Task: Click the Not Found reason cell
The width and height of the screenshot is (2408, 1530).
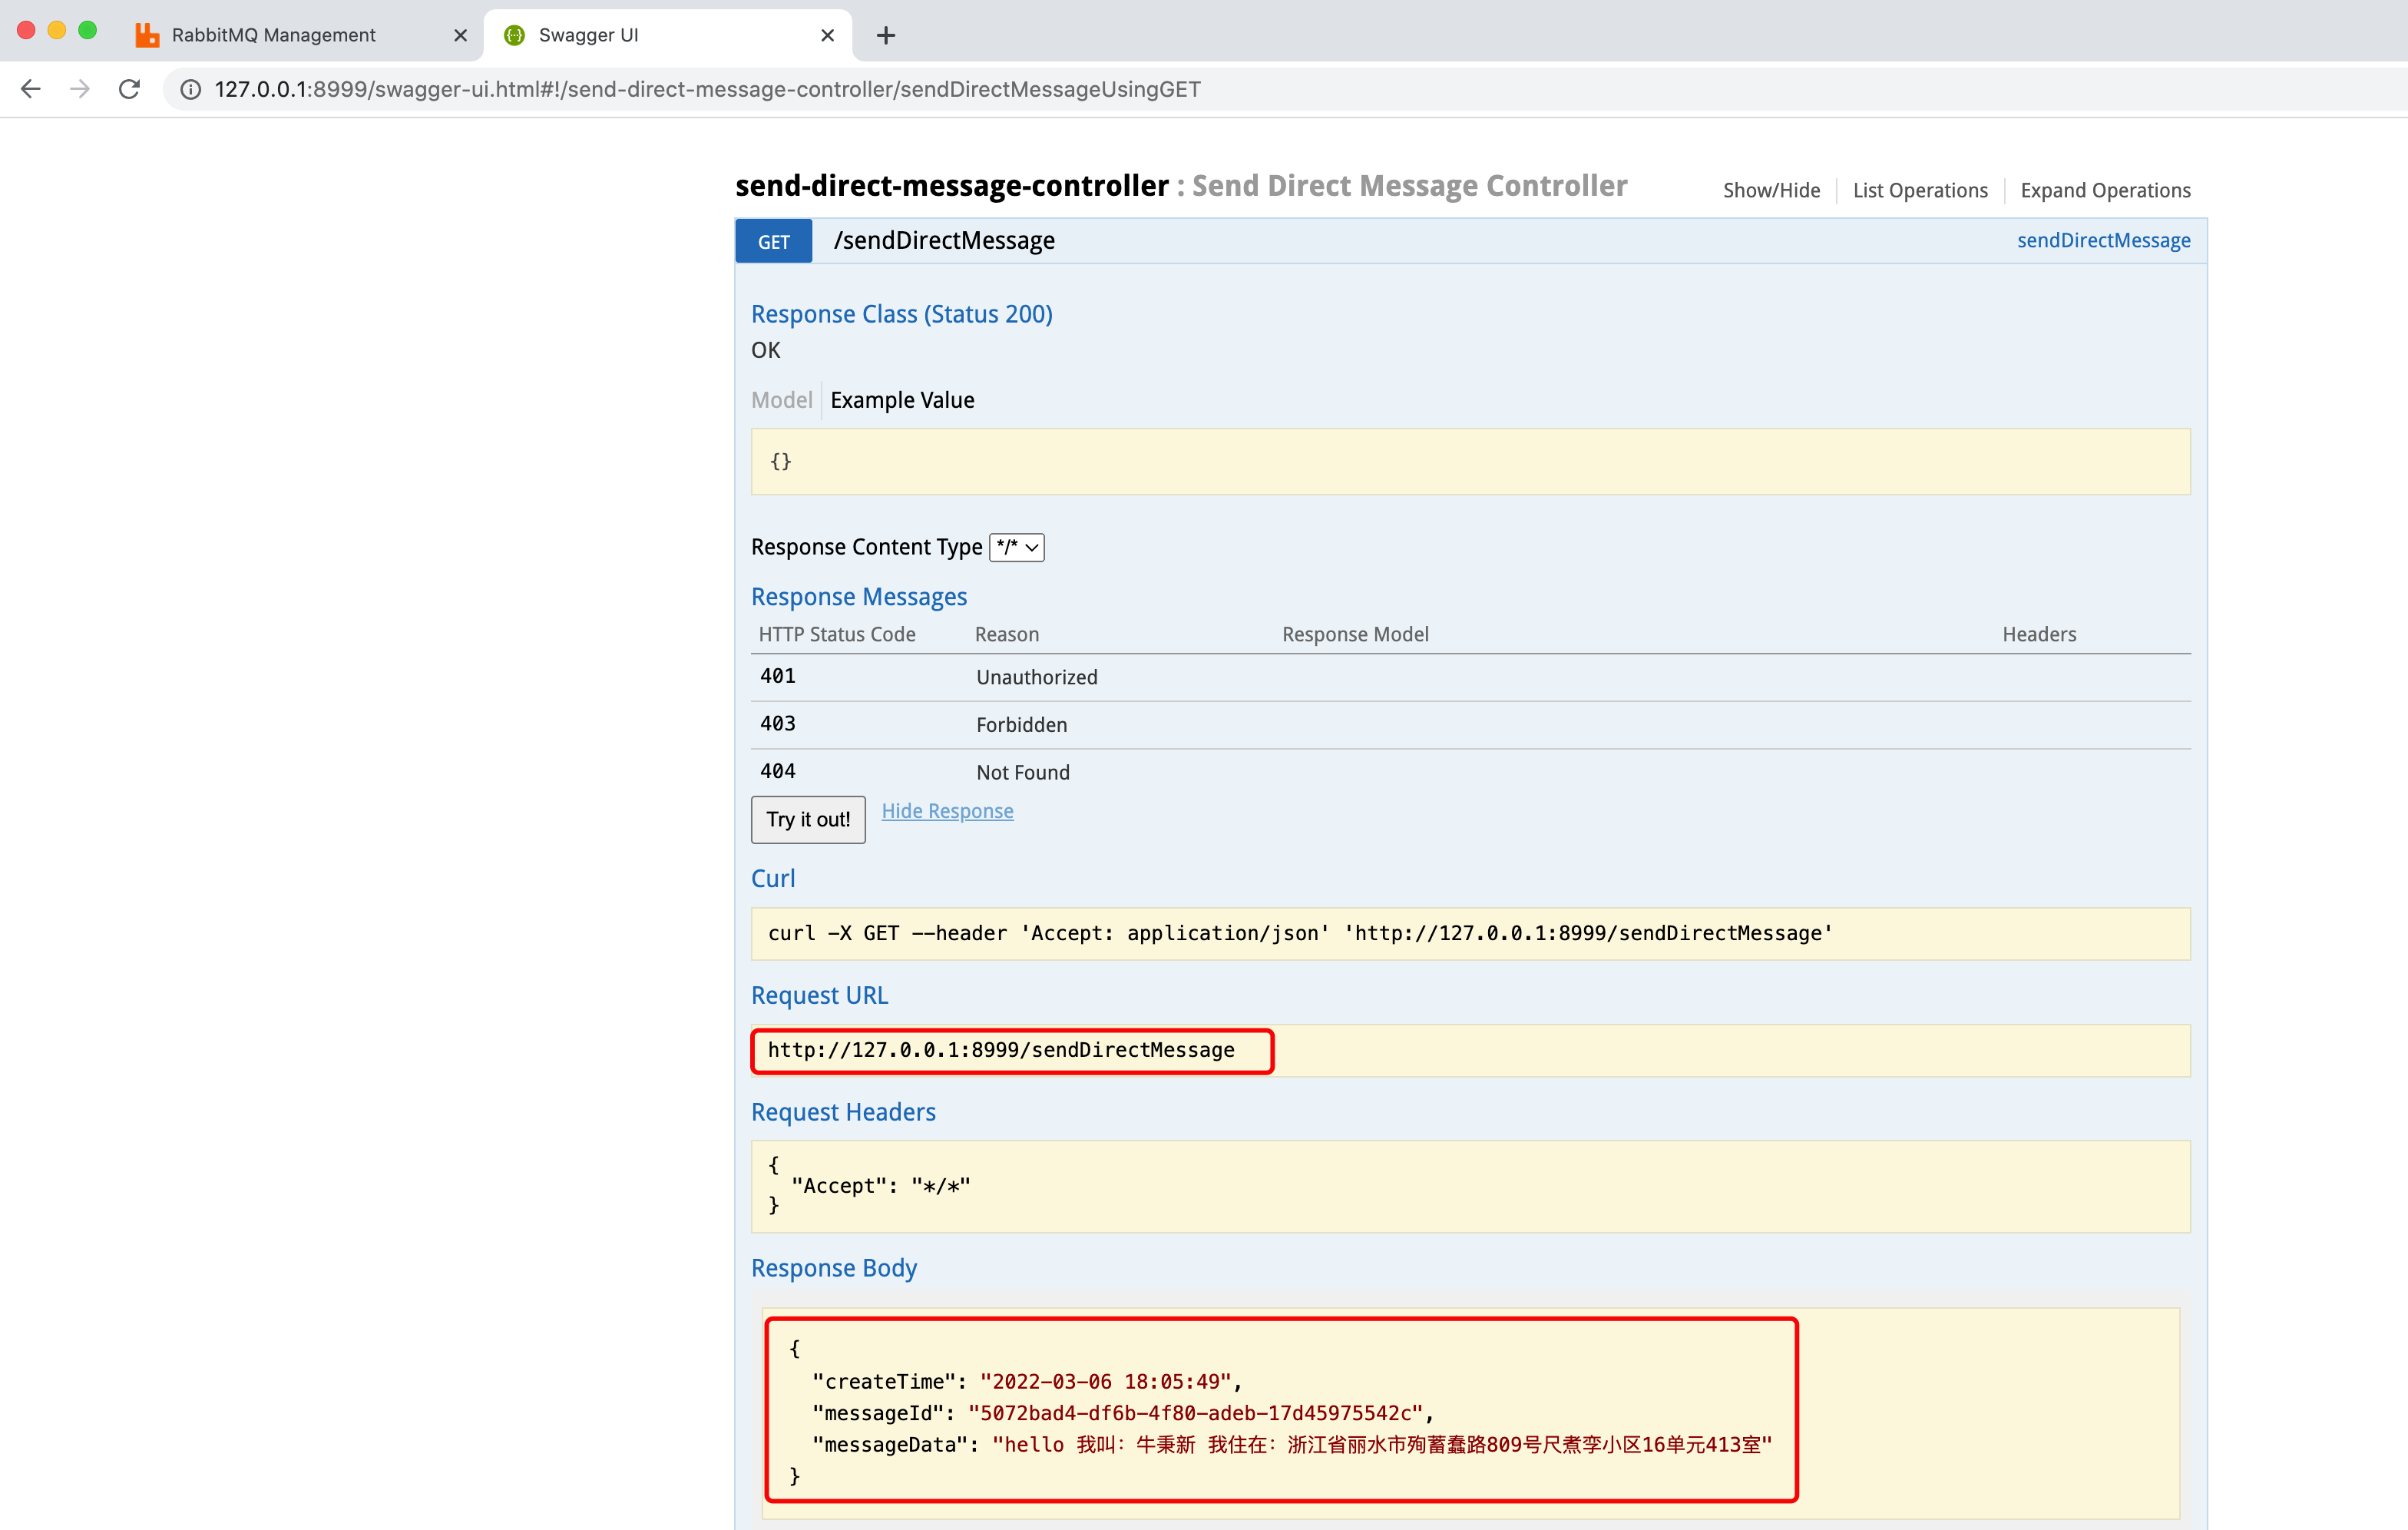Action: click(1022, 772)
